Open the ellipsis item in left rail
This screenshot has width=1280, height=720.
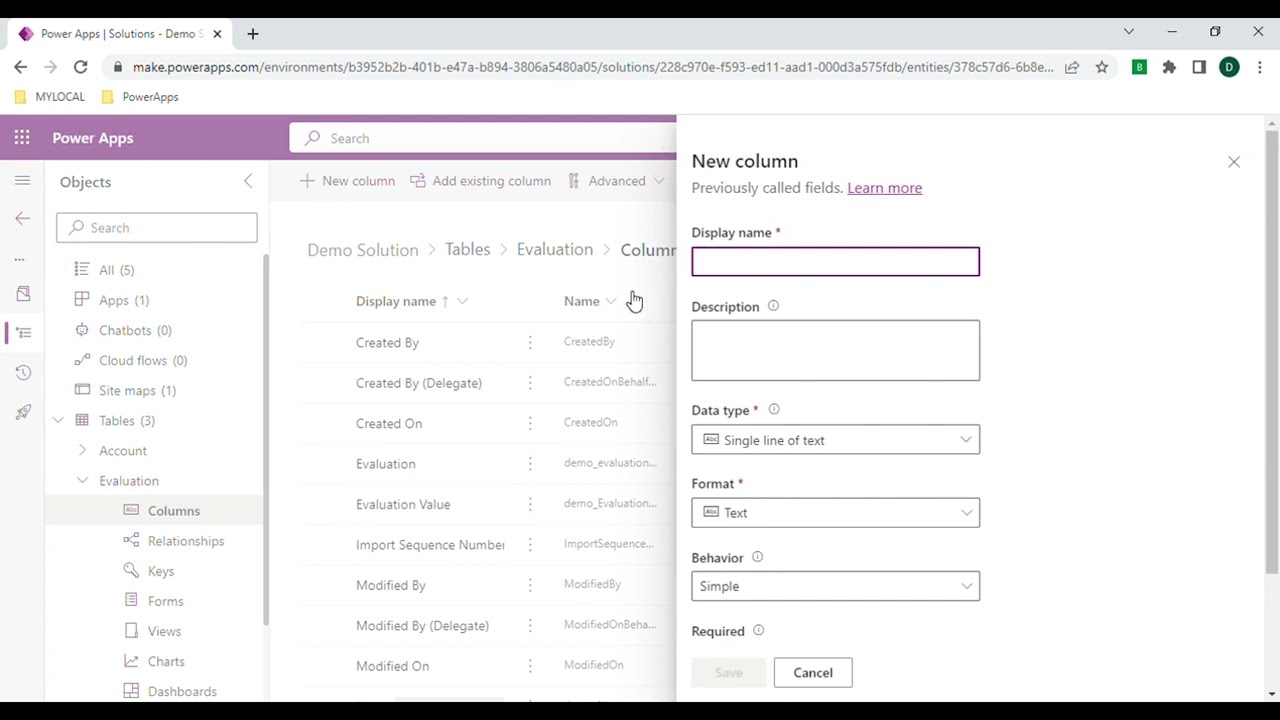point(19,259)
